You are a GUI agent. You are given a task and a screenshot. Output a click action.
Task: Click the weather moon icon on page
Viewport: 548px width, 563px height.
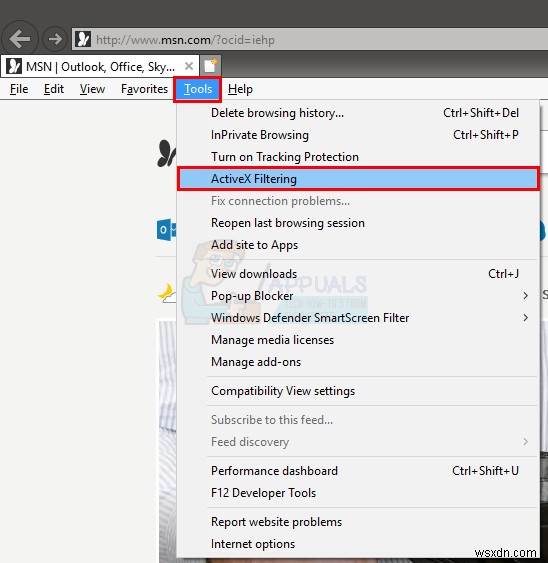click(x=167, y=293)
